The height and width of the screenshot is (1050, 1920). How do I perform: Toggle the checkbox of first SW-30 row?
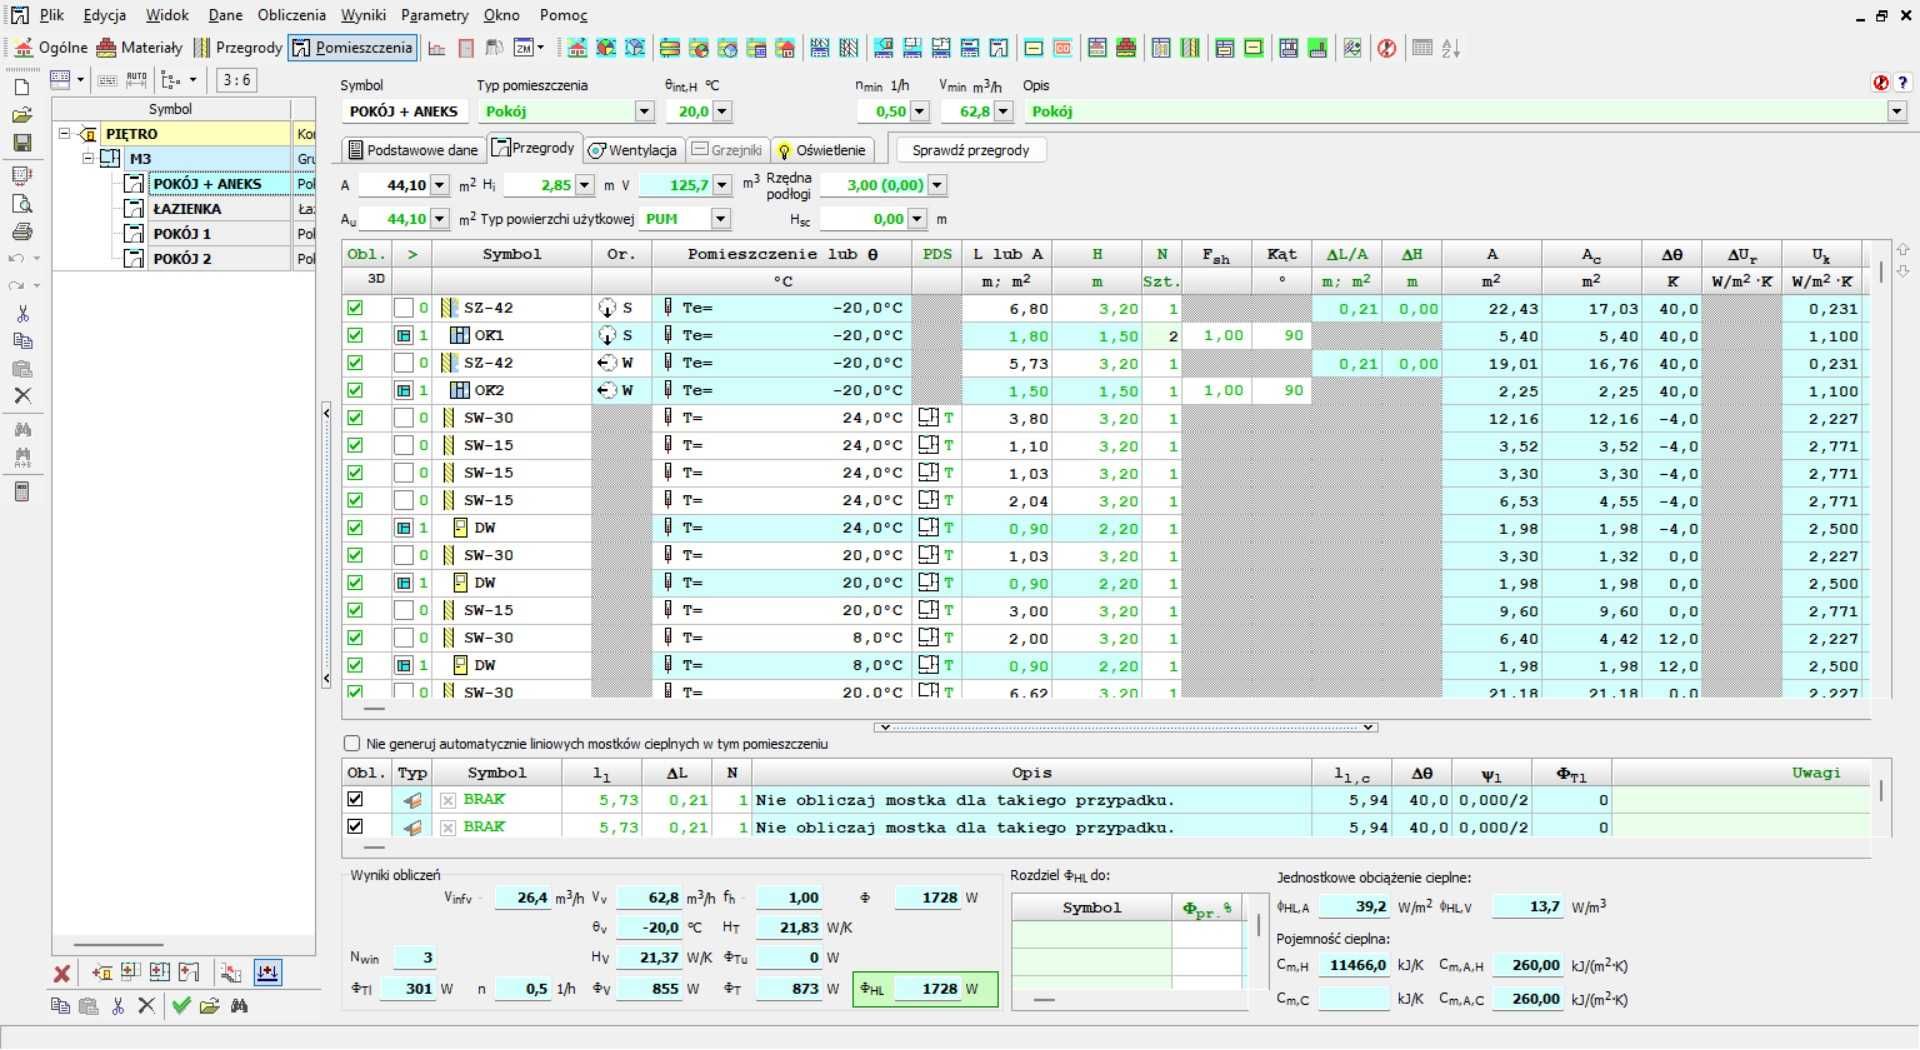point(355,418)
